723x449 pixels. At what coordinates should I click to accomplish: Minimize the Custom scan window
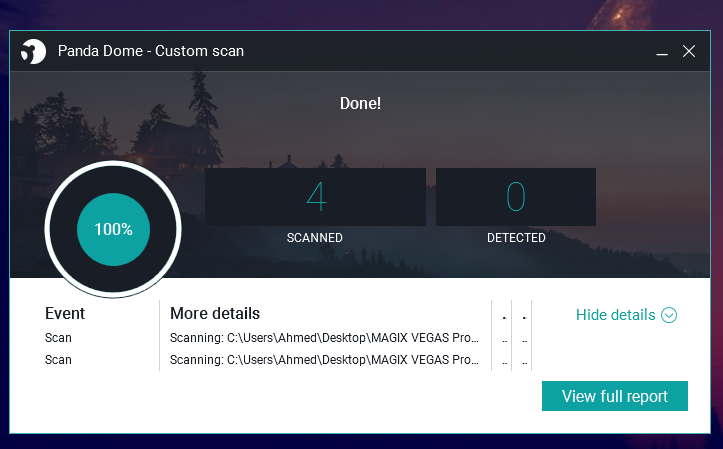pyautogui.click(x=662, y=52)
